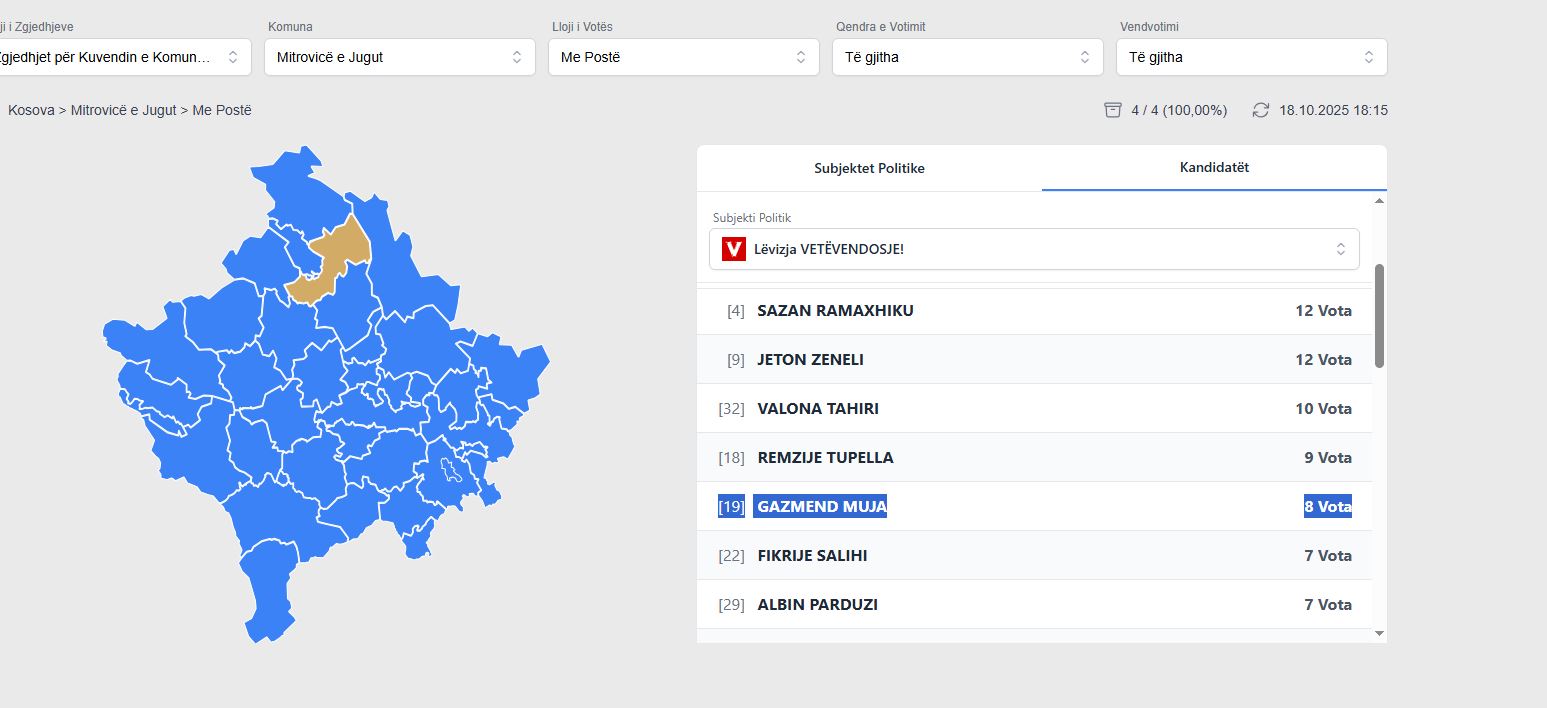Open the Subjekti Politik party selector
This screenshot has width=1547, height=708.
point(1034,249)
